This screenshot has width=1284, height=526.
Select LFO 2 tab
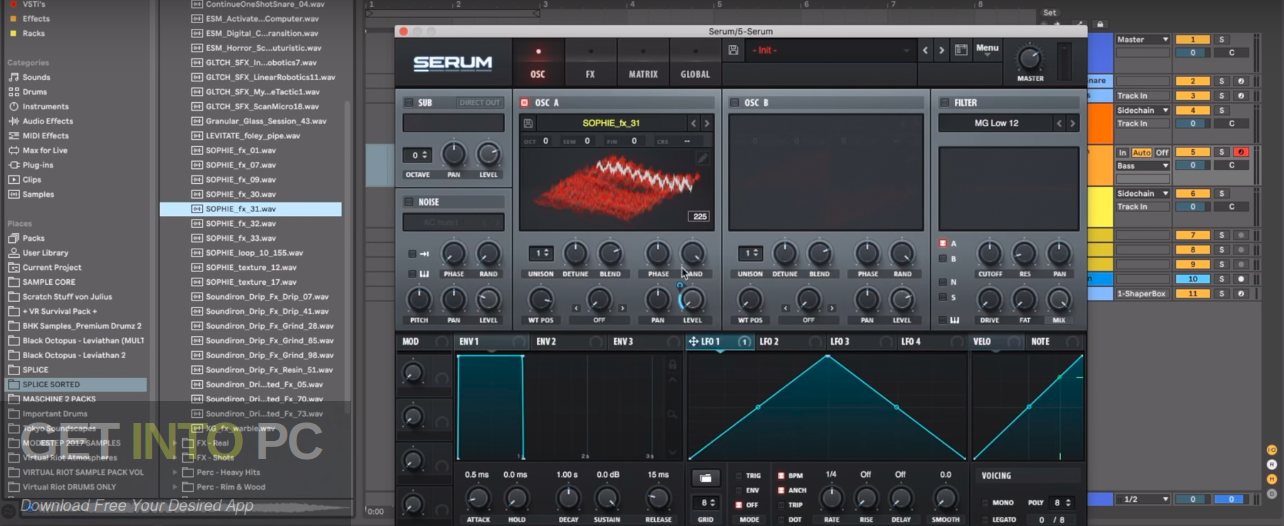tap(769, 342)
